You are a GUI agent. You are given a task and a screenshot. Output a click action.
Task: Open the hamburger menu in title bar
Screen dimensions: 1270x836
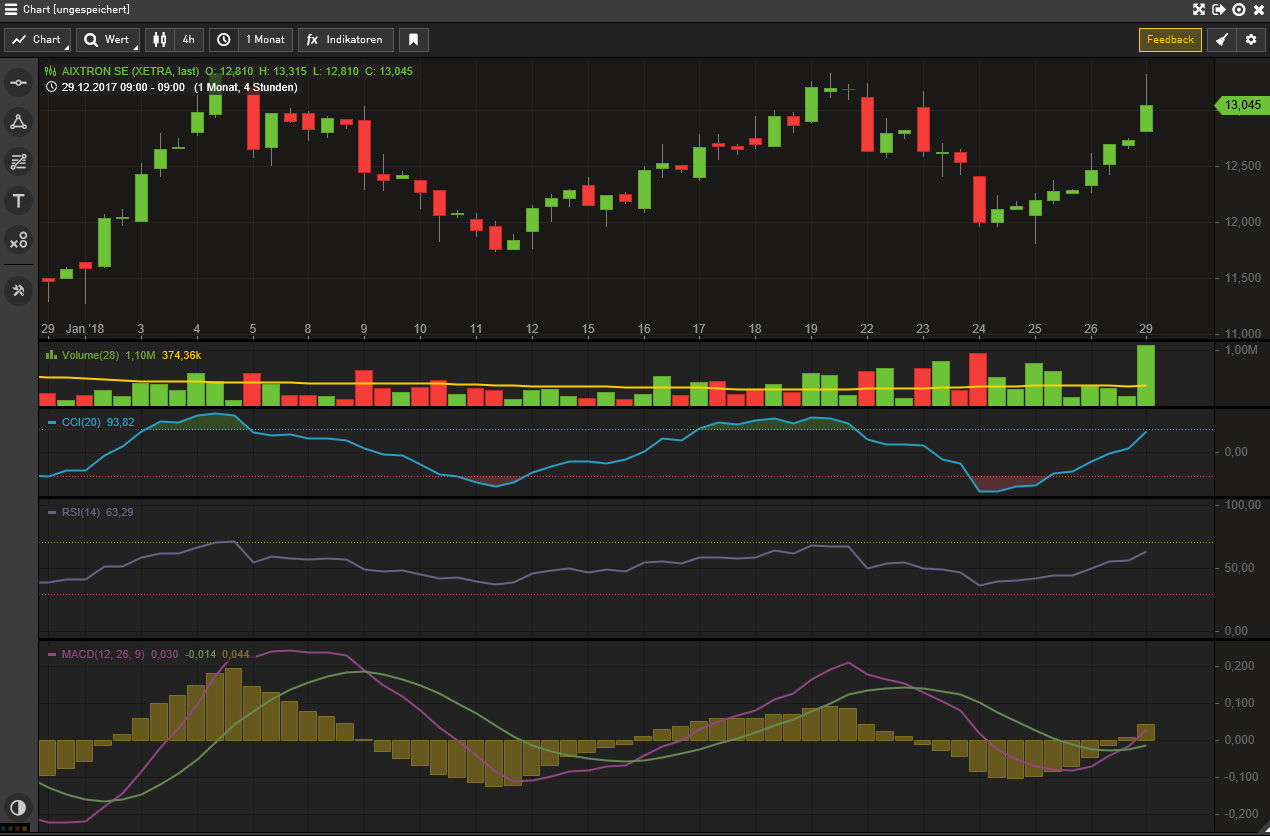coord(10,9)
